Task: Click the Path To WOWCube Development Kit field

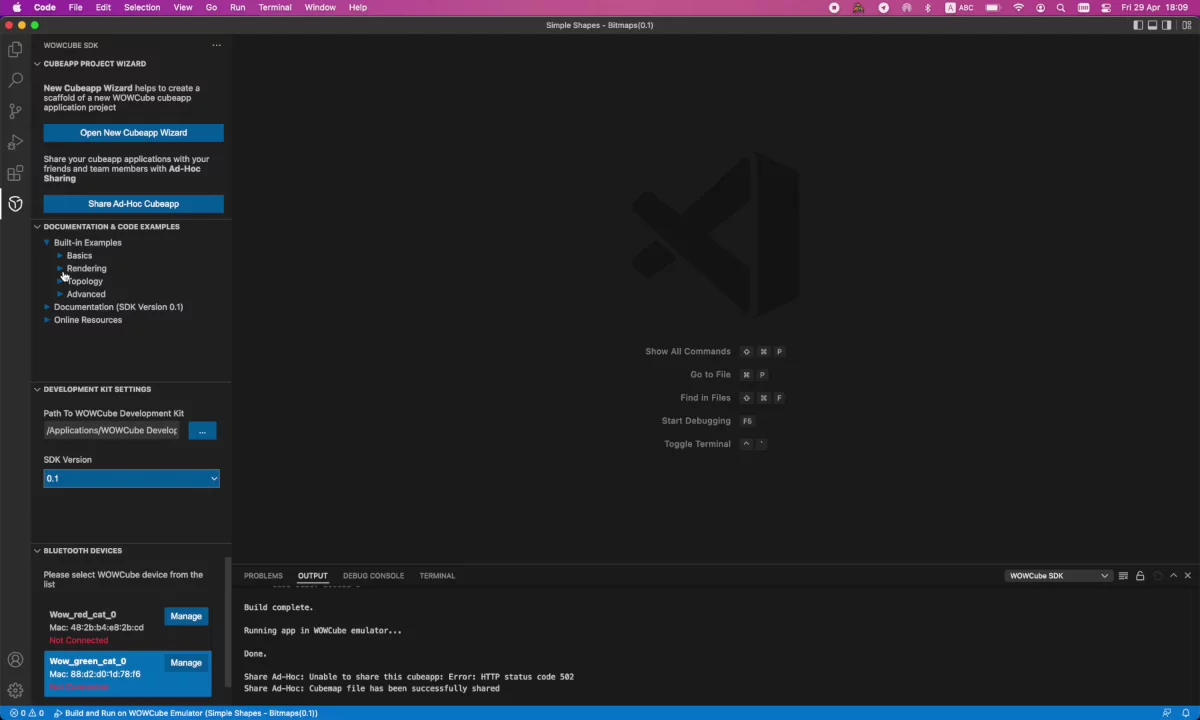Action: point(112,430)
